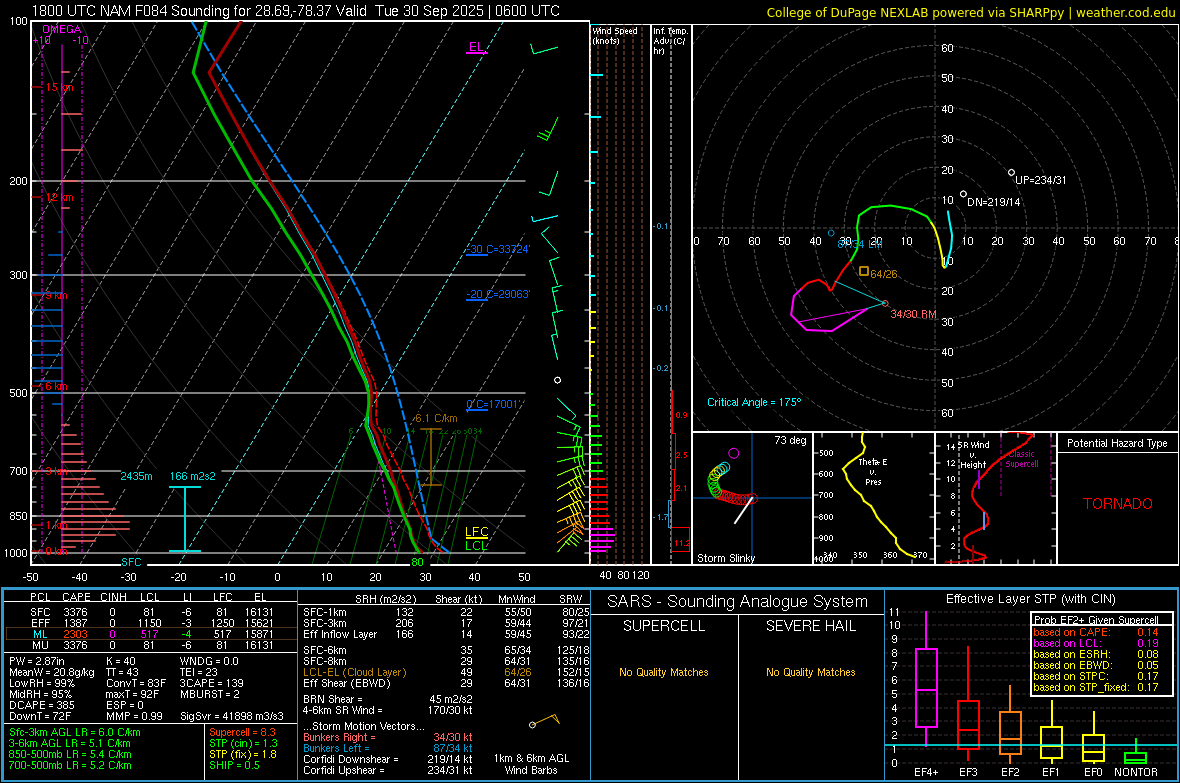Click the 'Potential Hazard Type' header
Viewport: 1180px width, 783px height.
pos(1117,443)
